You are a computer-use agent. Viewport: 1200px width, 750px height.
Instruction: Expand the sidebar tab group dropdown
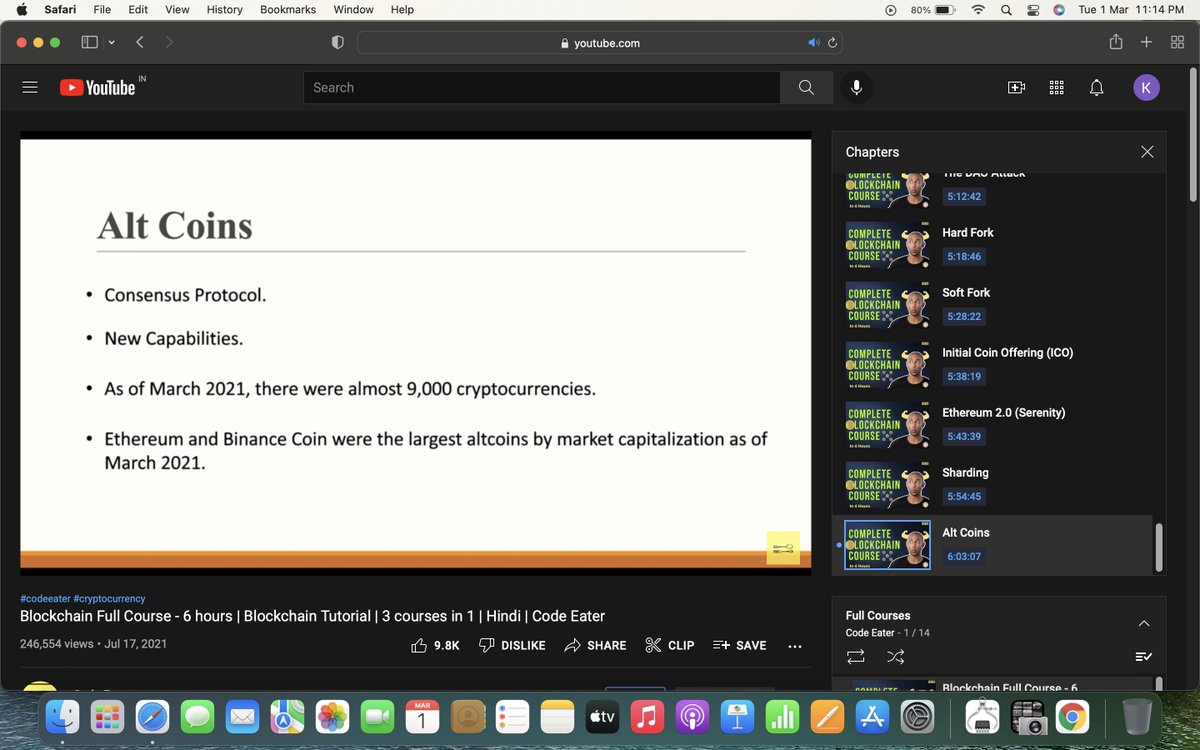tap(111, 43)
